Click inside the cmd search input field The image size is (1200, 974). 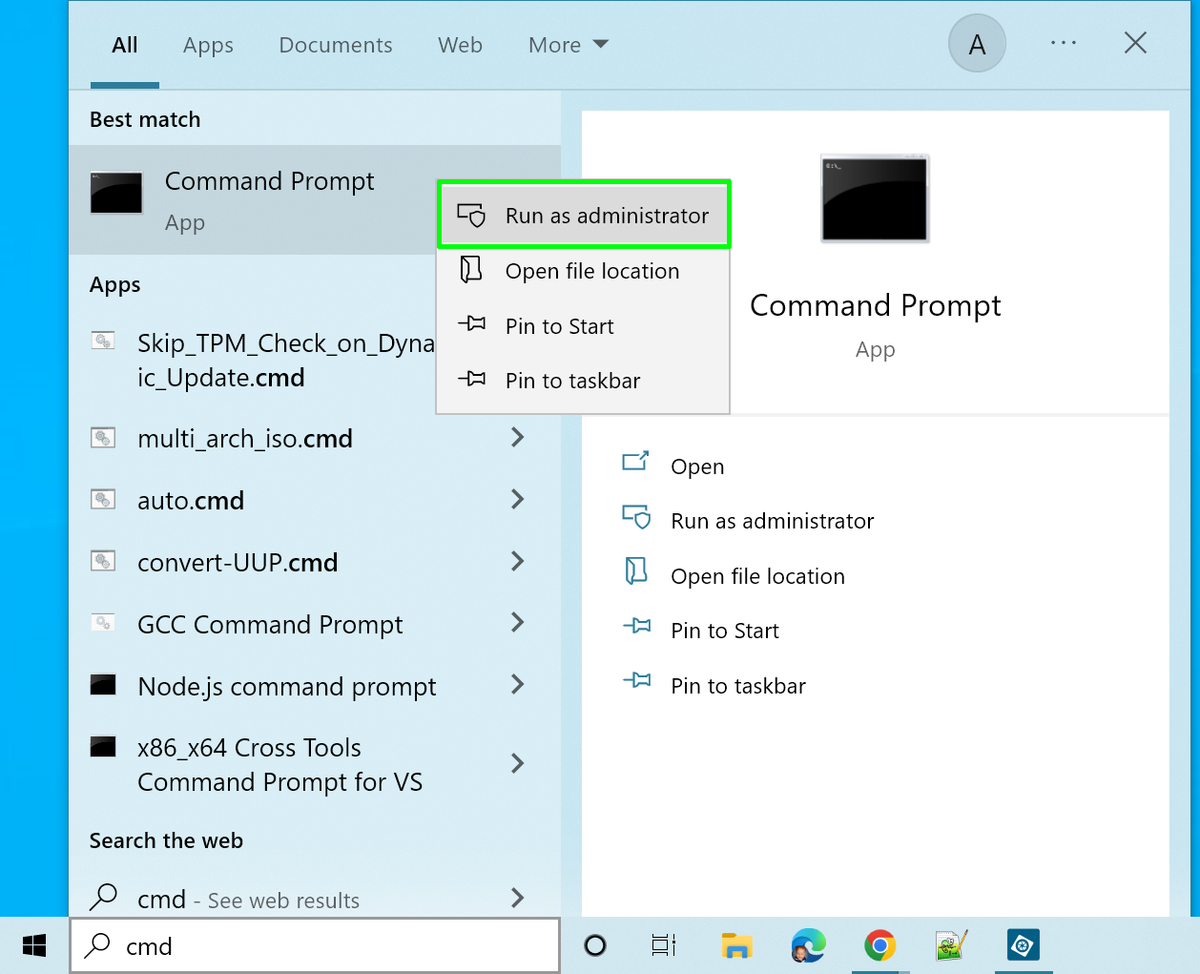coord(300,945)
